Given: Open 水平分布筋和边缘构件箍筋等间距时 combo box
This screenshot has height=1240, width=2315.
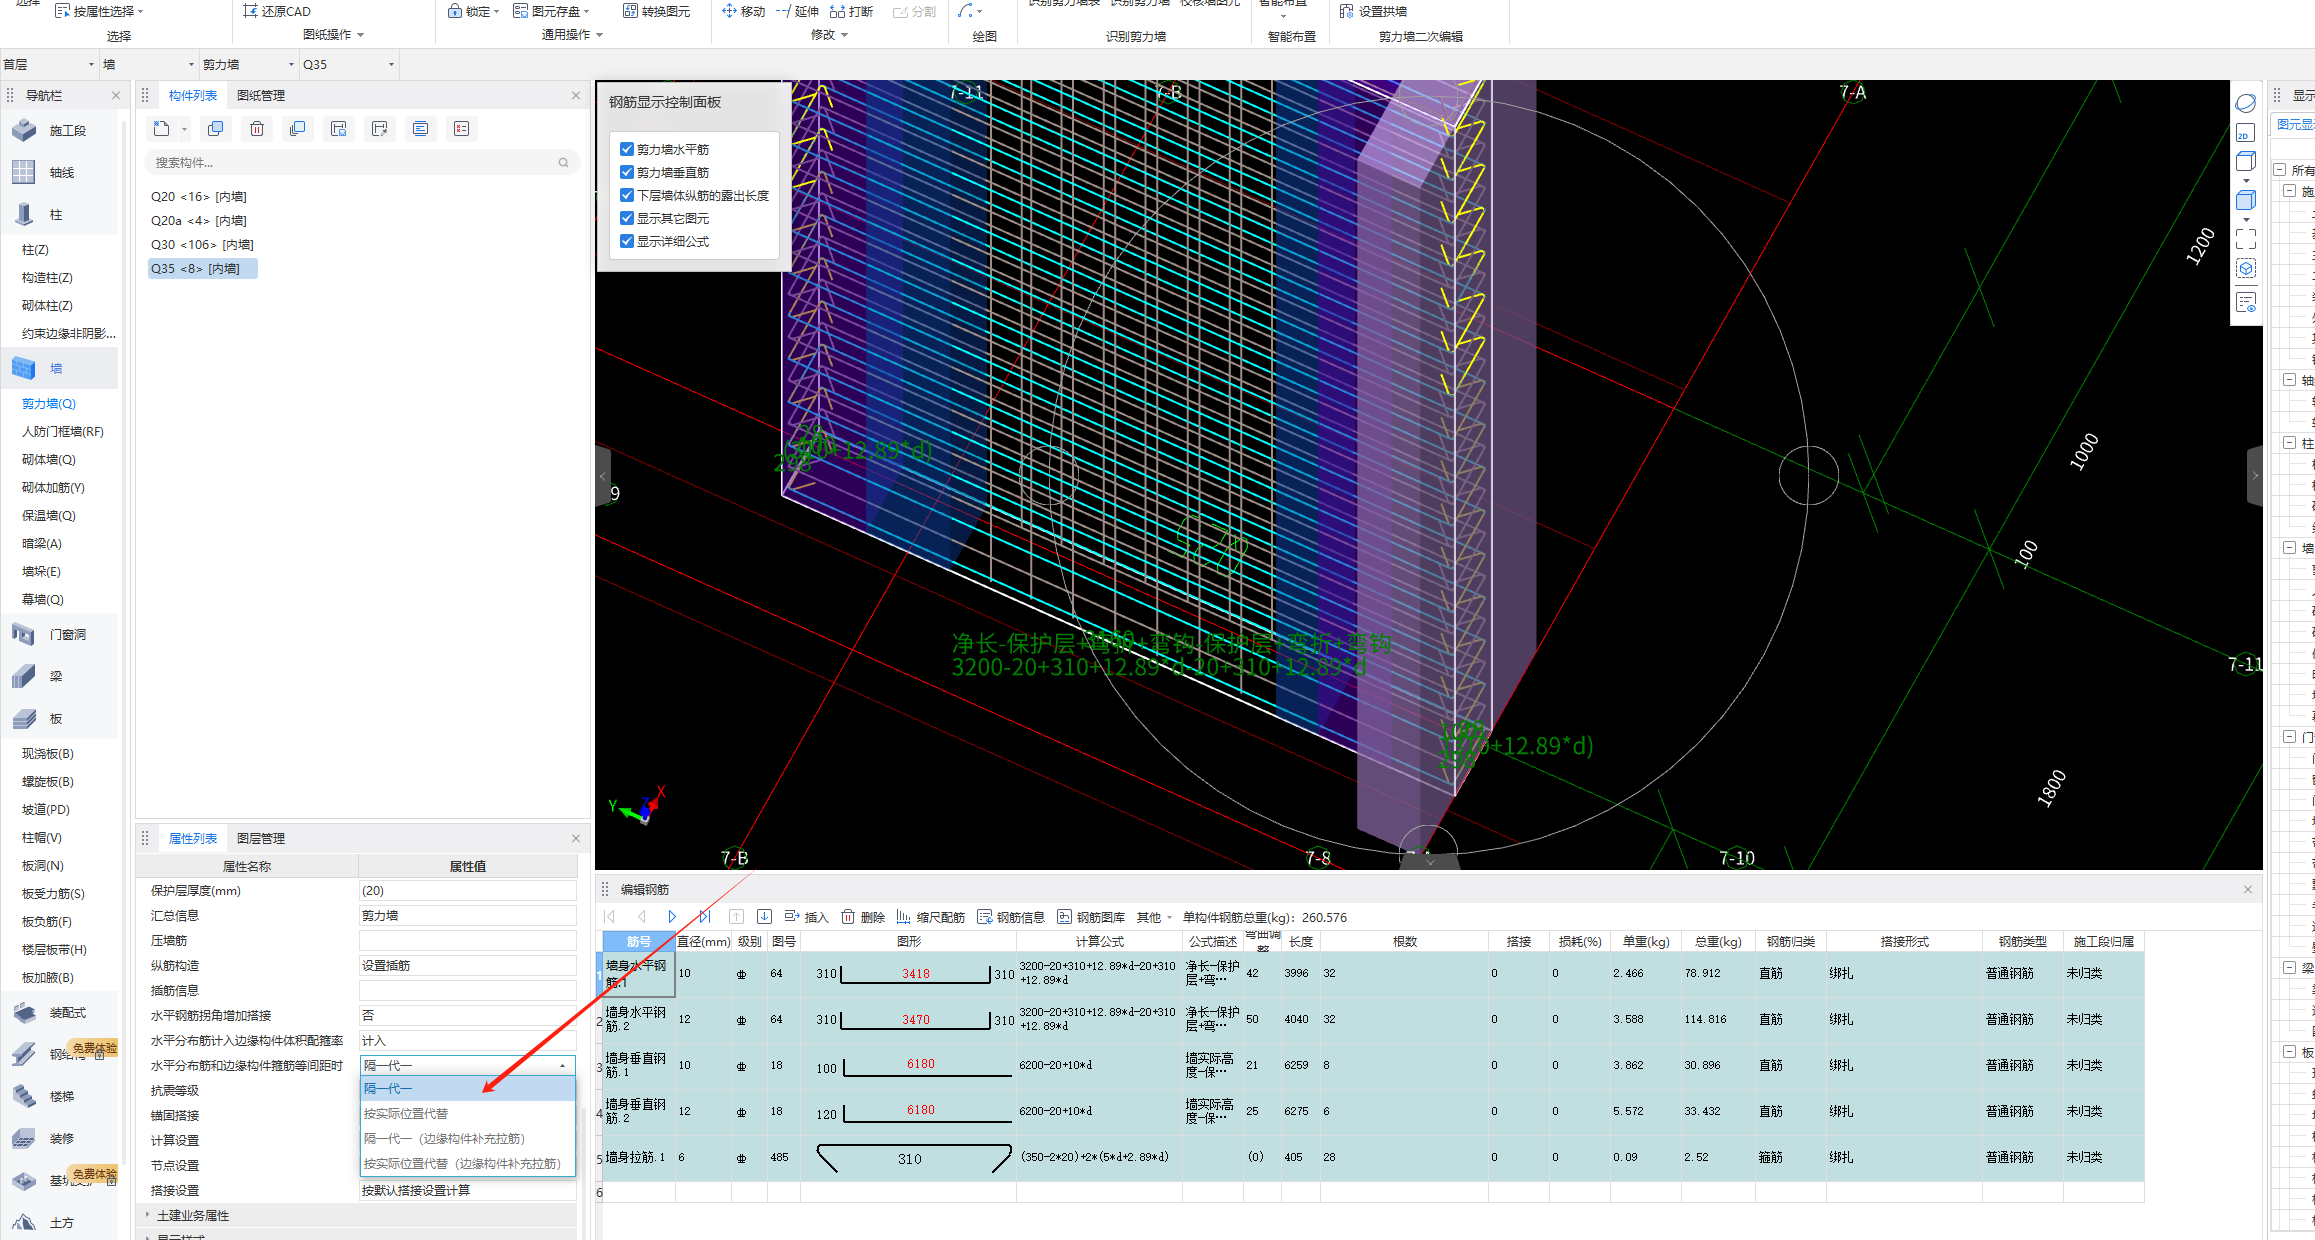Looking at the screenshot, I should [x=467, y=1065].
